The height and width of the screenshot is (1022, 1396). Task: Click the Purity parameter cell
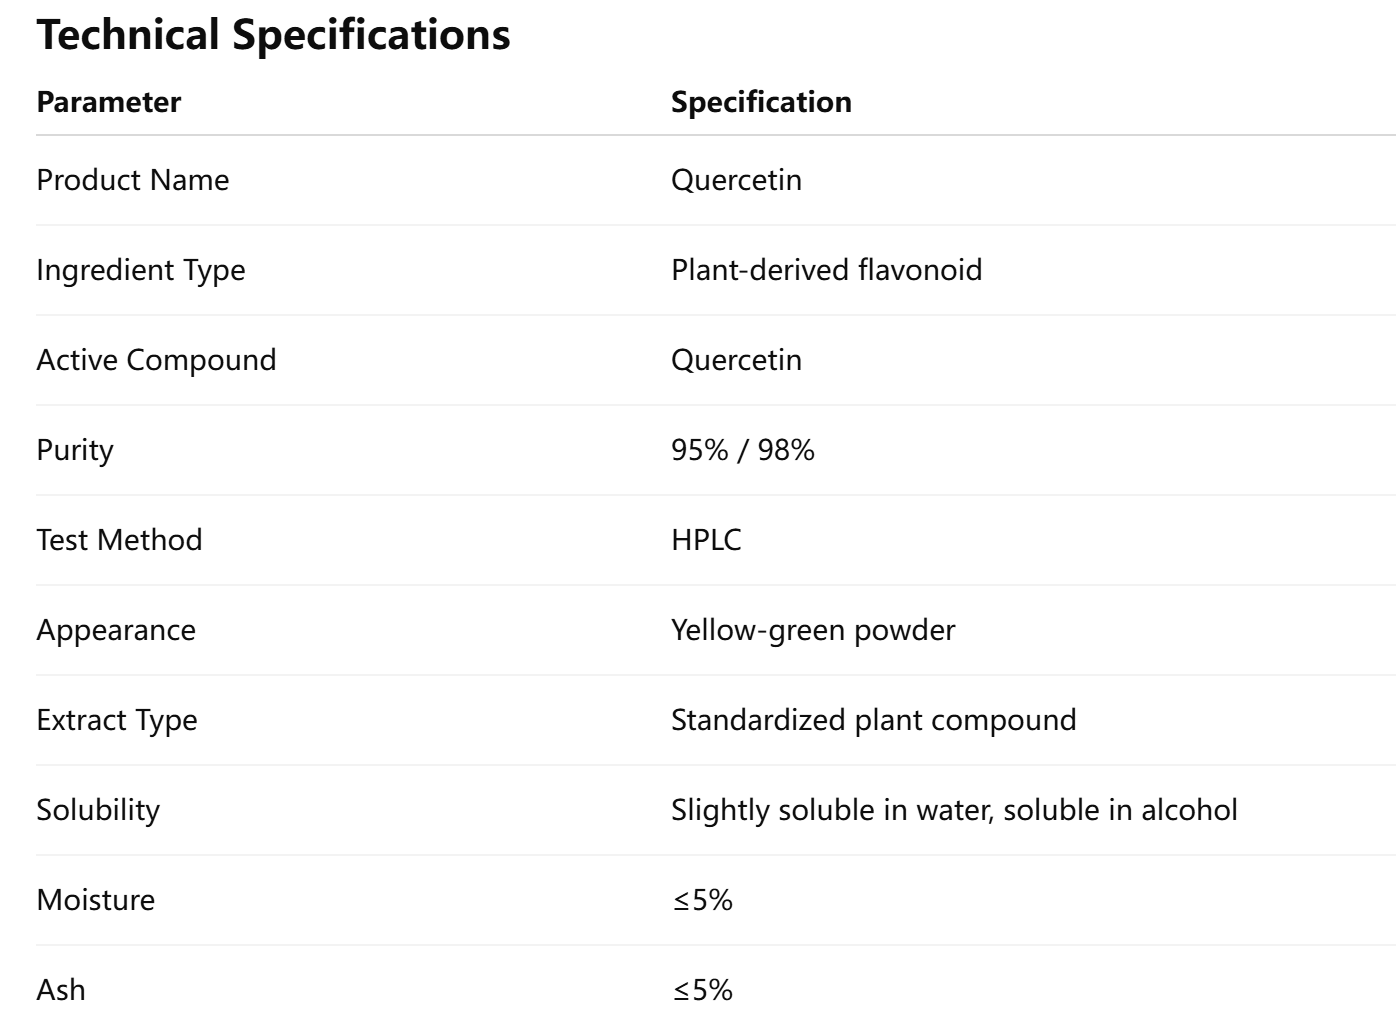point(75,450)
